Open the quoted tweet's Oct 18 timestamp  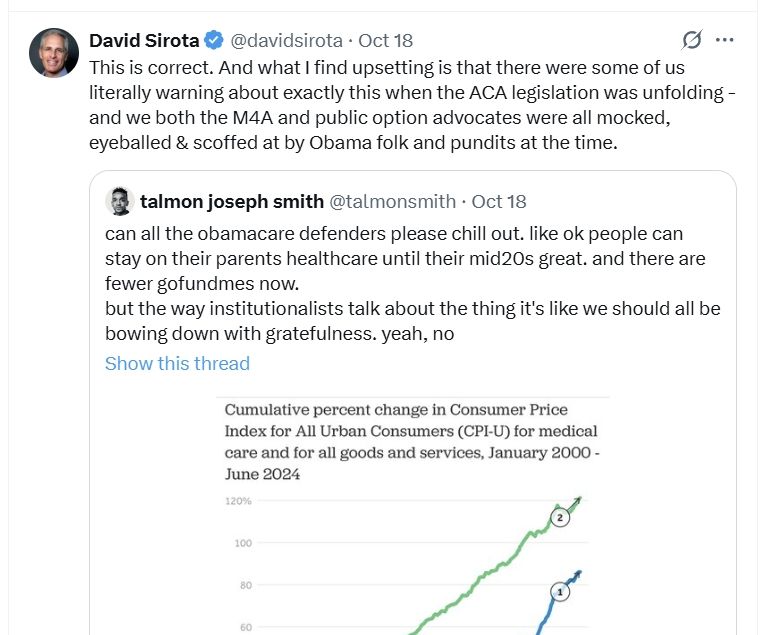[498, 201]
